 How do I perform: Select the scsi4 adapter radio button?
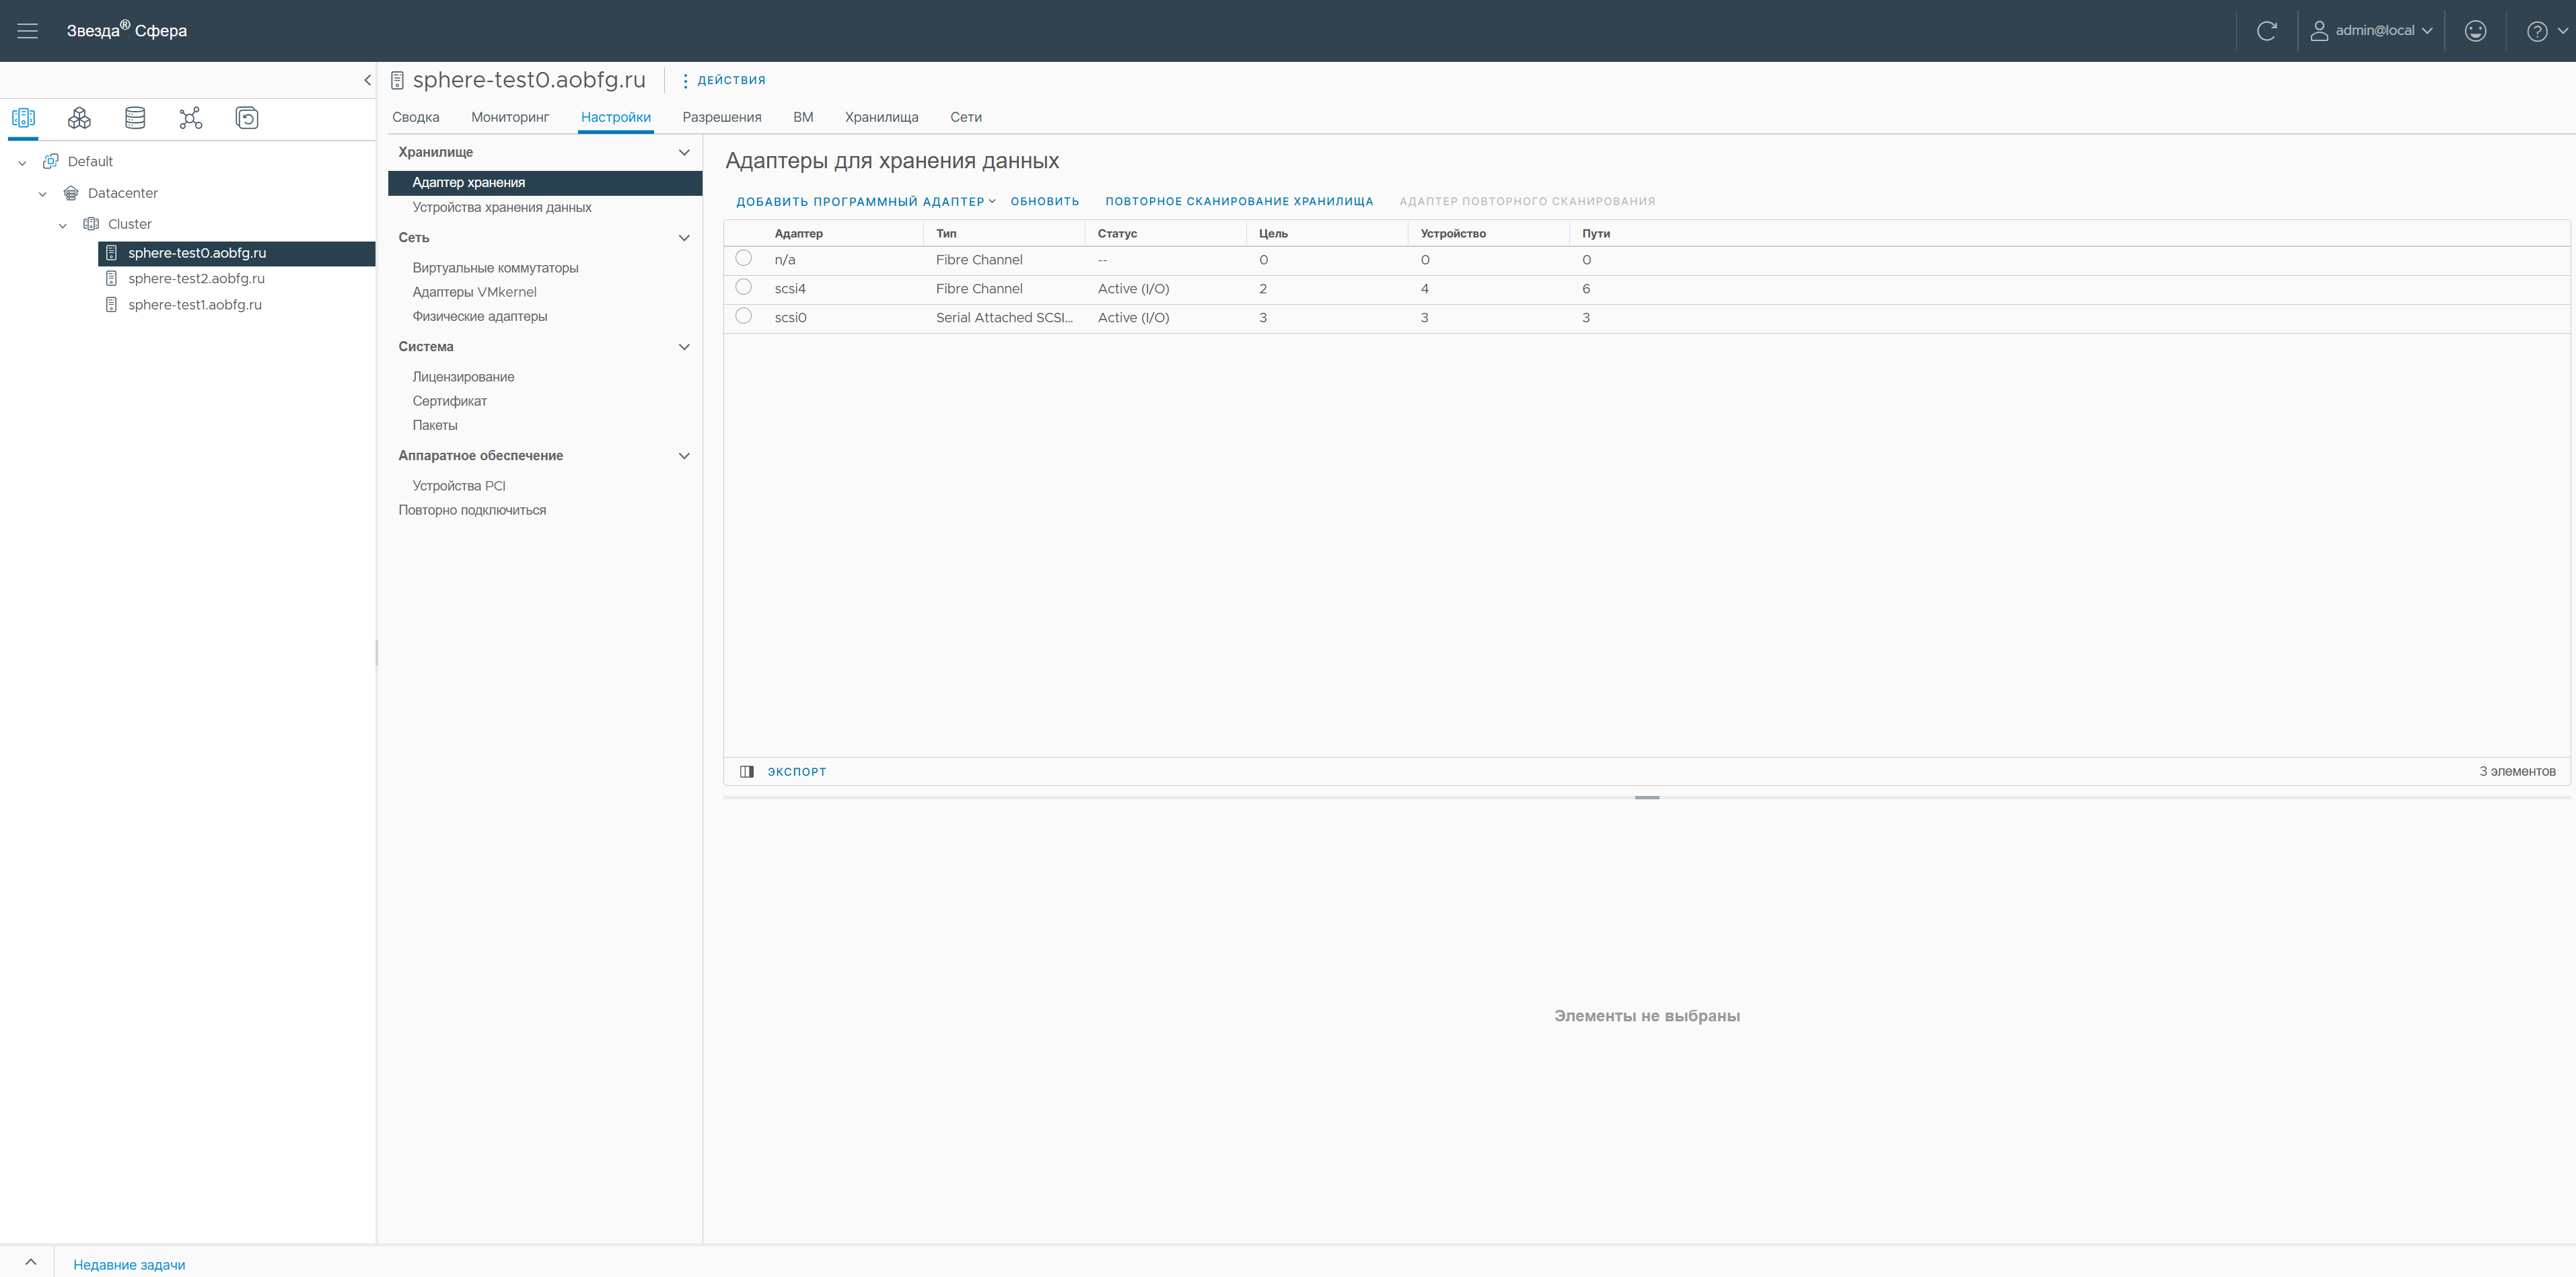(743, 287)
